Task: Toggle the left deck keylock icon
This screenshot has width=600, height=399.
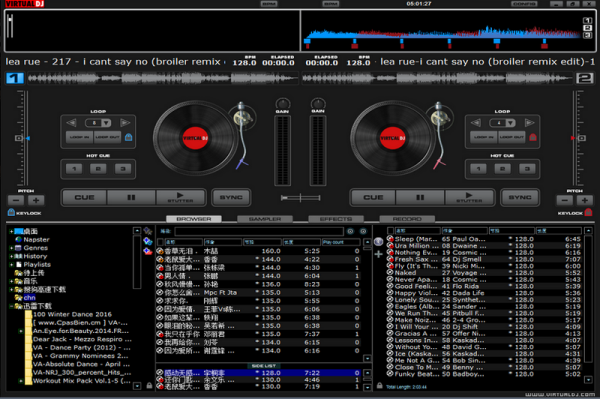Action: point(11,212)
